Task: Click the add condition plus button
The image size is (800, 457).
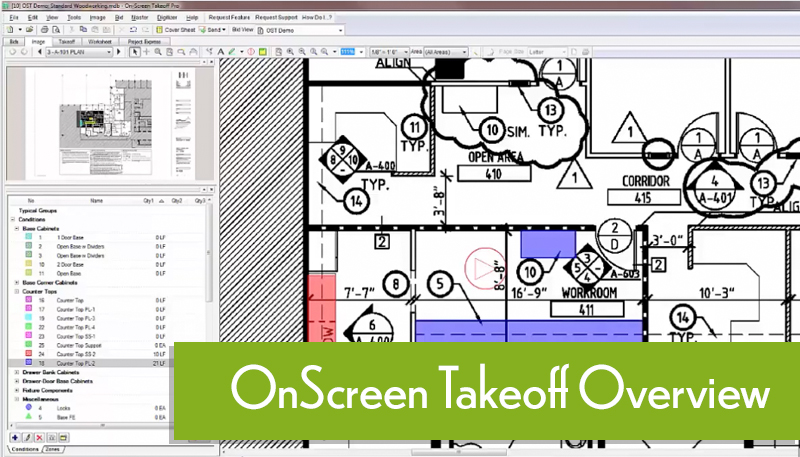Action: click(x=15, y=438)
